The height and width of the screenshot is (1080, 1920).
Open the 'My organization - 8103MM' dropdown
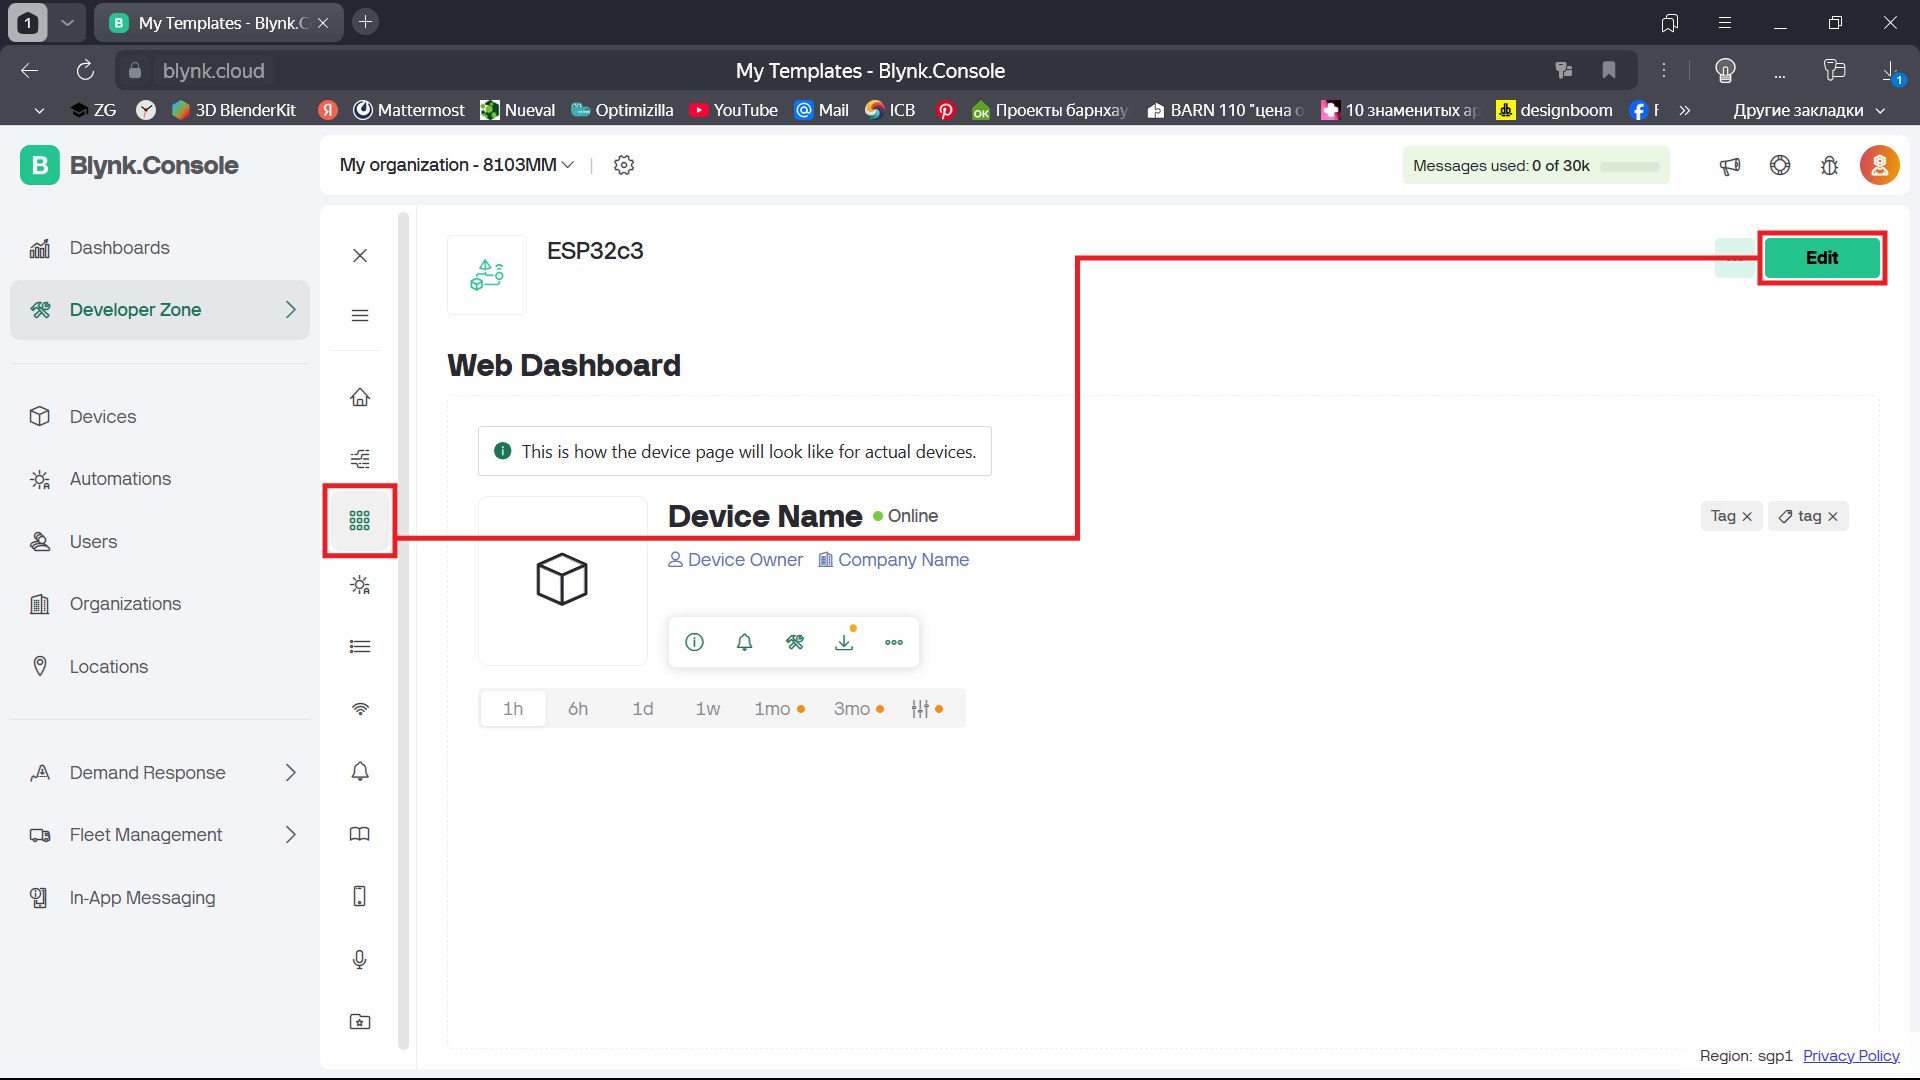(457, 165)
